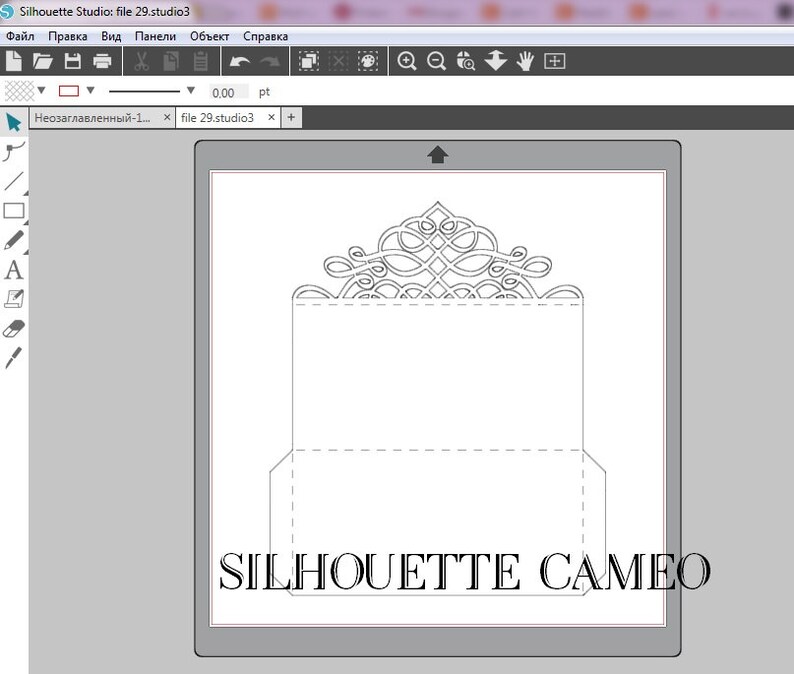Click ornamental lace flap design on page

tap(438, 251)
